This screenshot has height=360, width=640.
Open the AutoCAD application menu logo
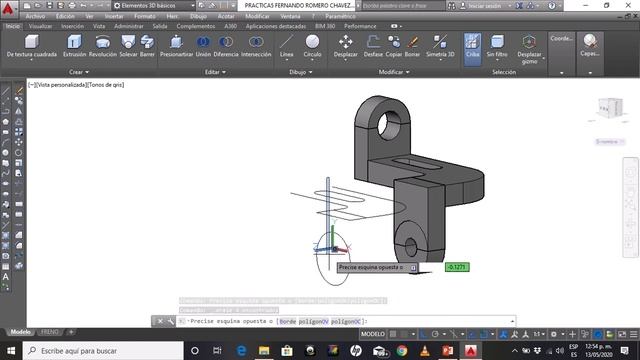point(8,8)
